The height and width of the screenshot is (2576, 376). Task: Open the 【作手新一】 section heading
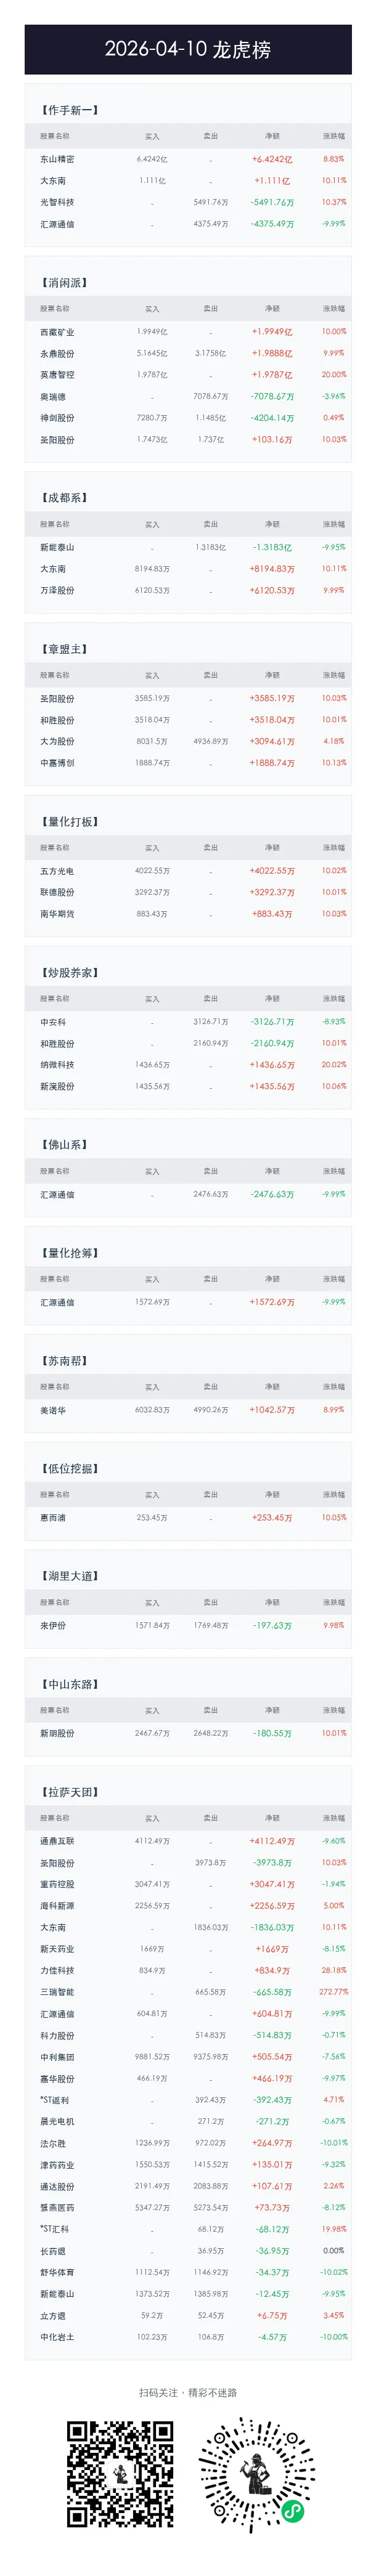pyautogui.click(x=70, y=110)
